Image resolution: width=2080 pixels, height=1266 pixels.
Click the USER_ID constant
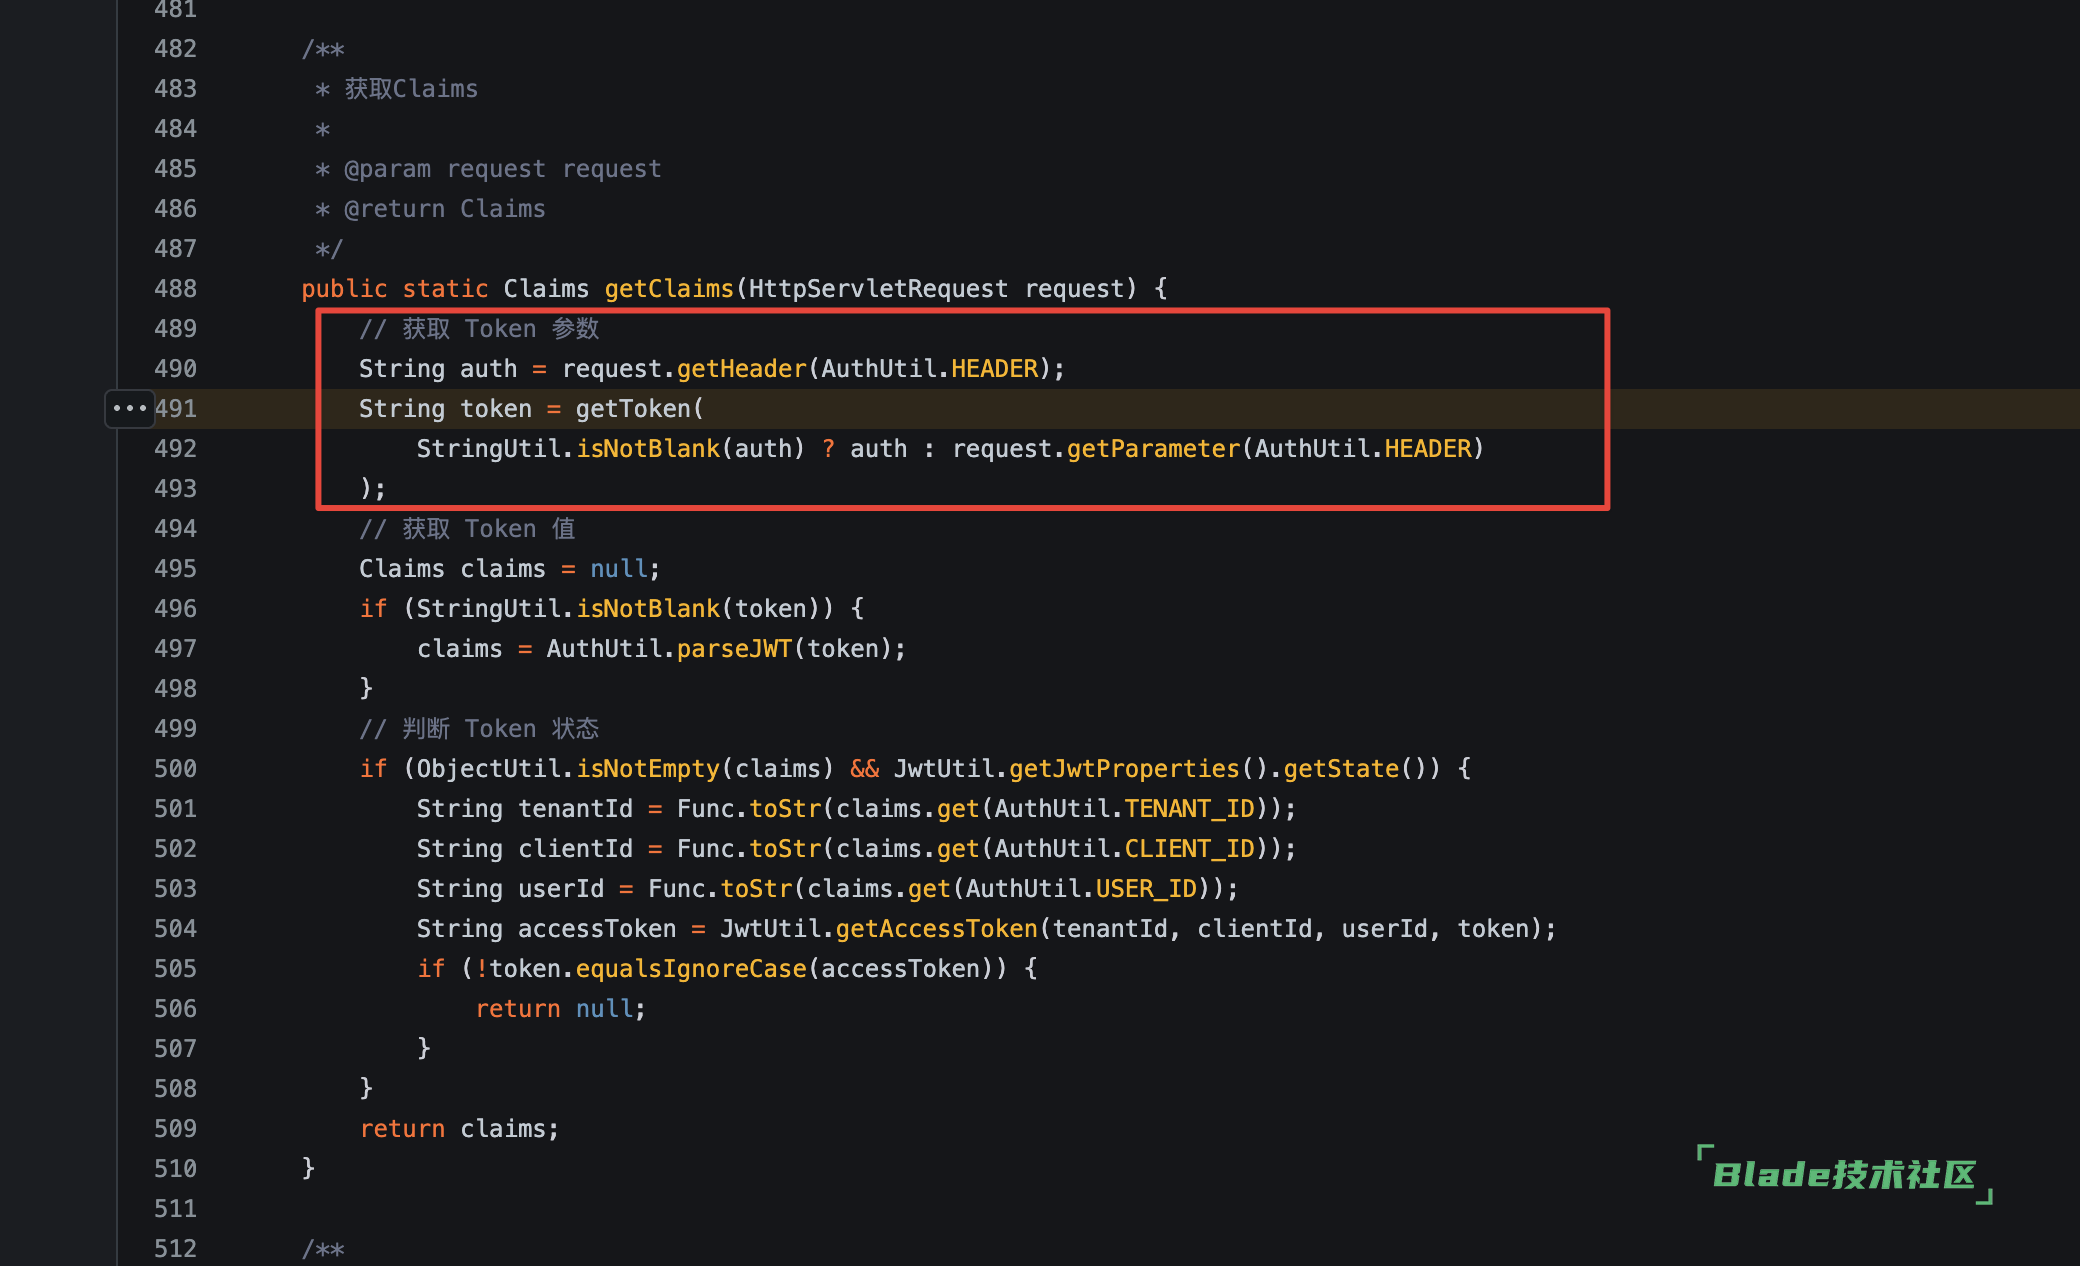point(1146,889)
